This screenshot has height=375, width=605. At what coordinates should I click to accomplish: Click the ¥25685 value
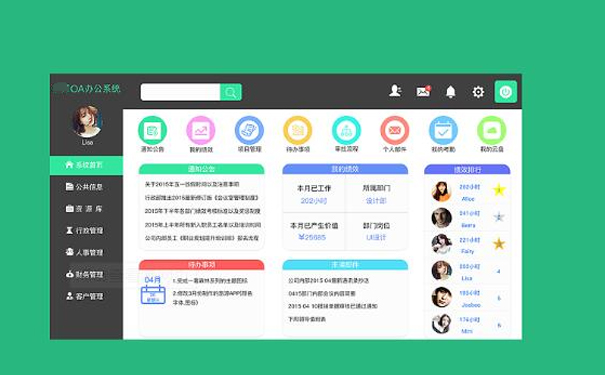[x=312, y=237]
